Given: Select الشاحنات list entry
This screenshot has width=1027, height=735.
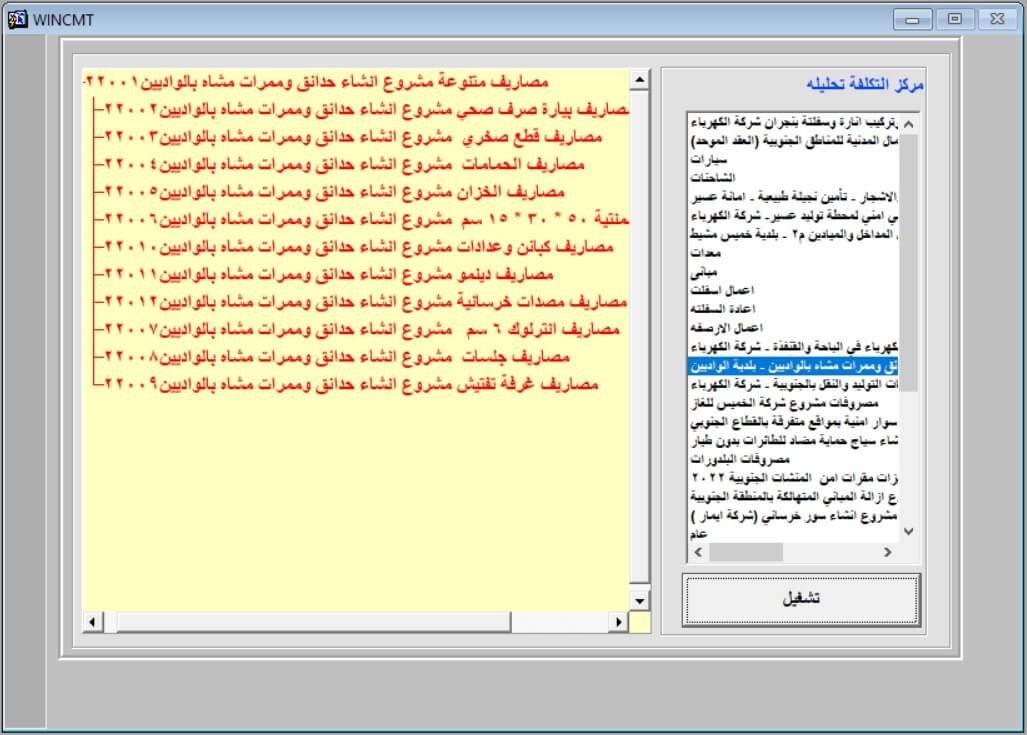Looking at the screenshot, I should click(711, 176).
